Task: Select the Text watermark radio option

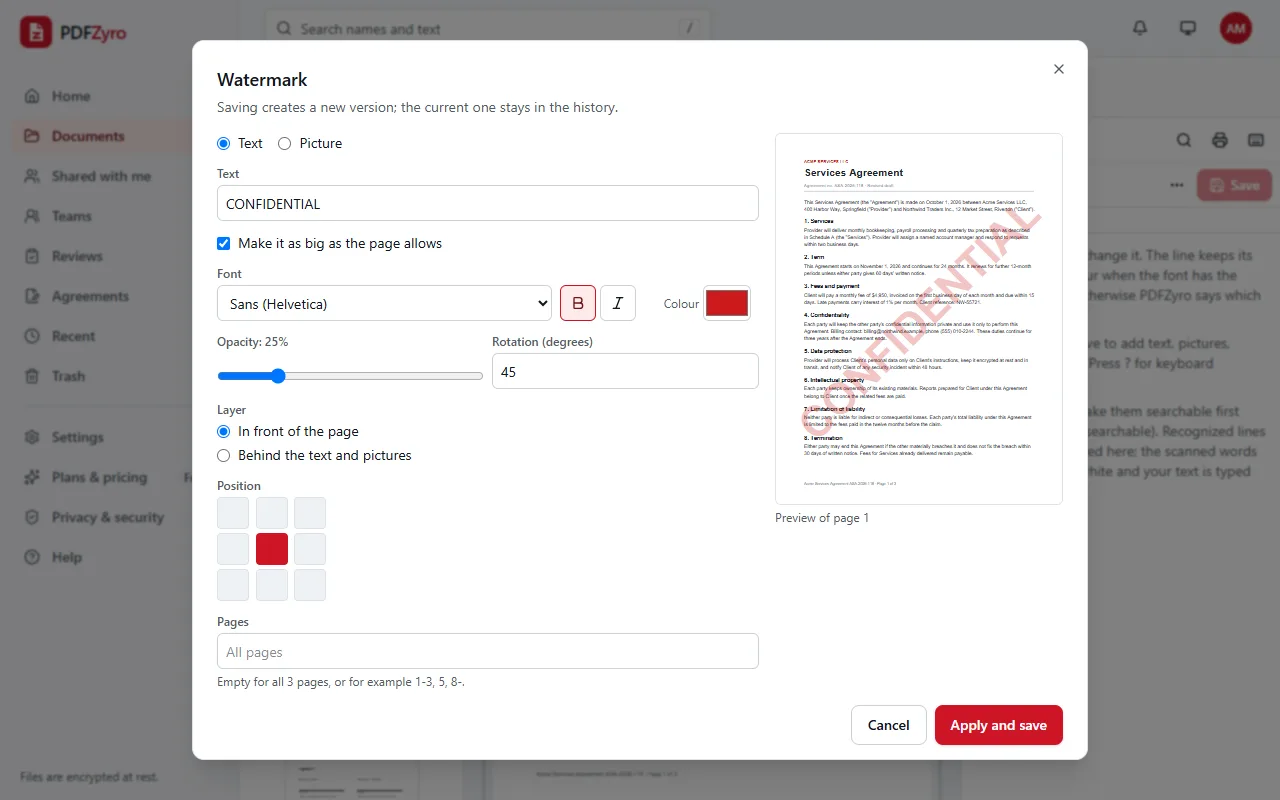Action: (223, 143)
